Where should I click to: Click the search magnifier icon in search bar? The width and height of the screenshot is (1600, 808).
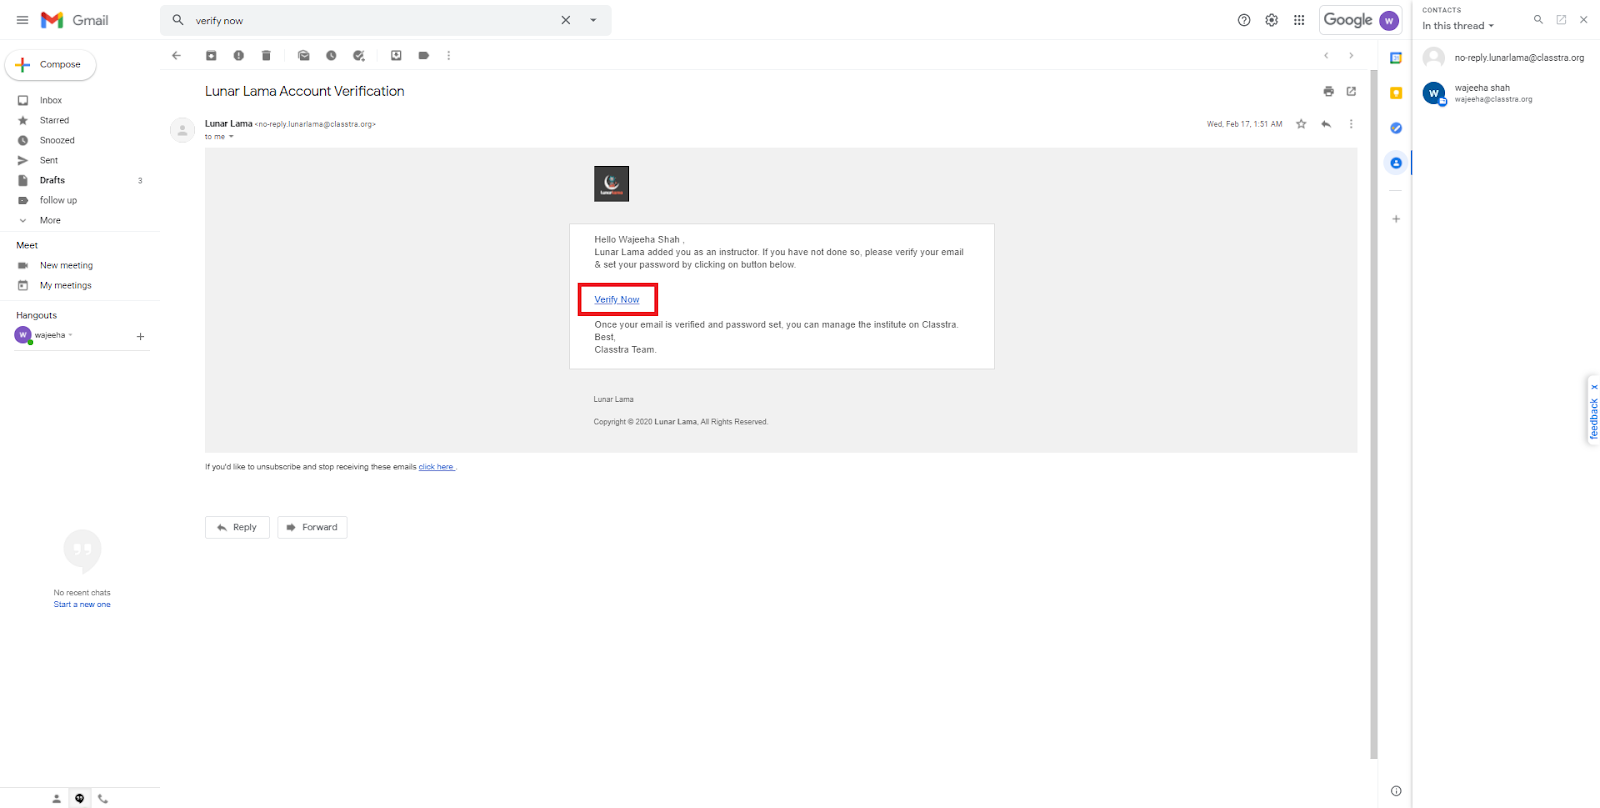178,20
